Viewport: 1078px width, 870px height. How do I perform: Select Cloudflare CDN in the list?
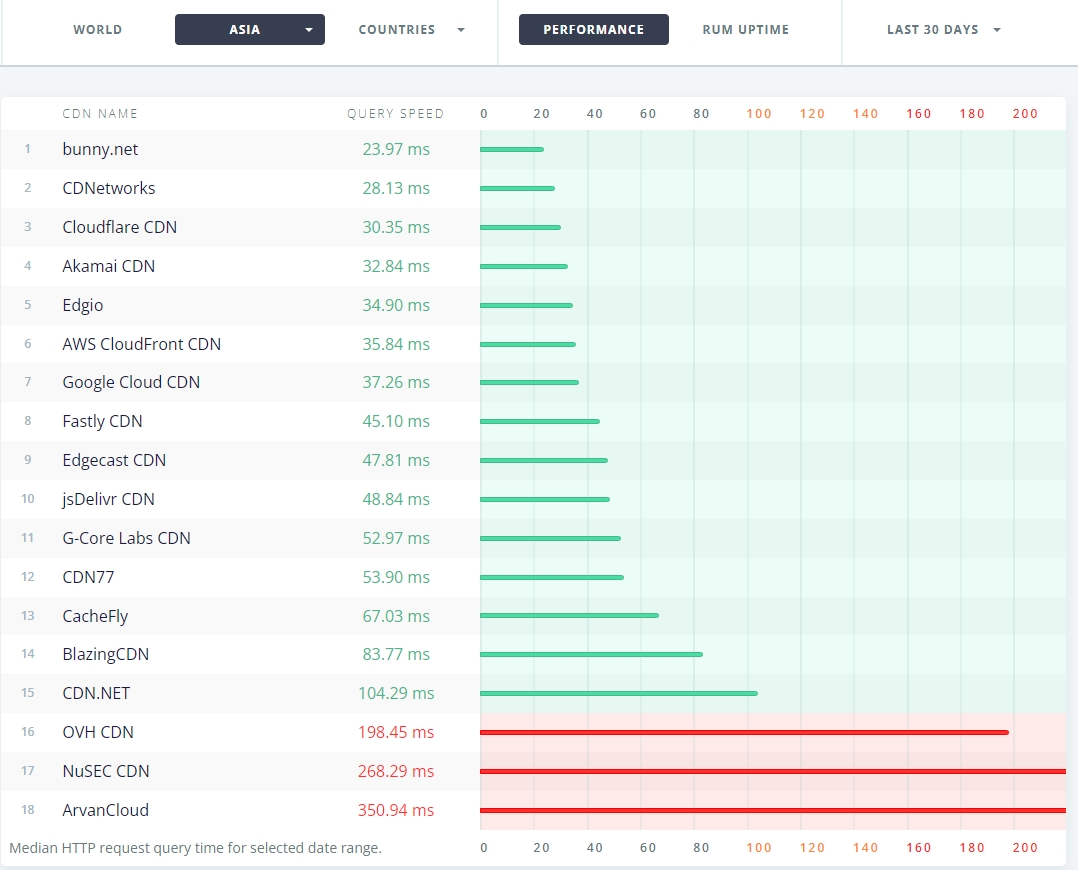click(x=120, y=227)
